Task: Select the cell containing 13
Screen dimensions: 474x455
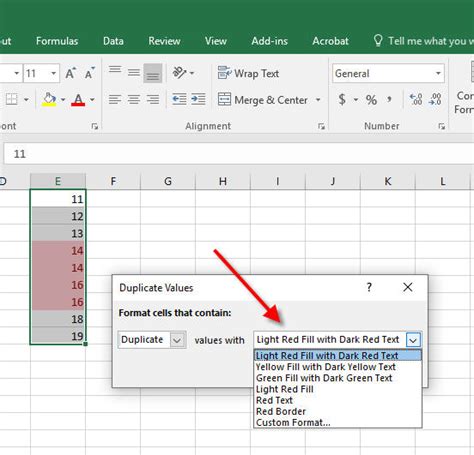Action: [x=58, y=233]
